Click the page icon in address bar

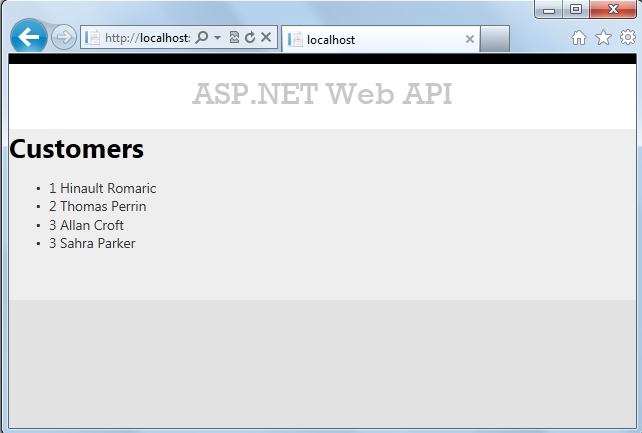tap(93, 38)
